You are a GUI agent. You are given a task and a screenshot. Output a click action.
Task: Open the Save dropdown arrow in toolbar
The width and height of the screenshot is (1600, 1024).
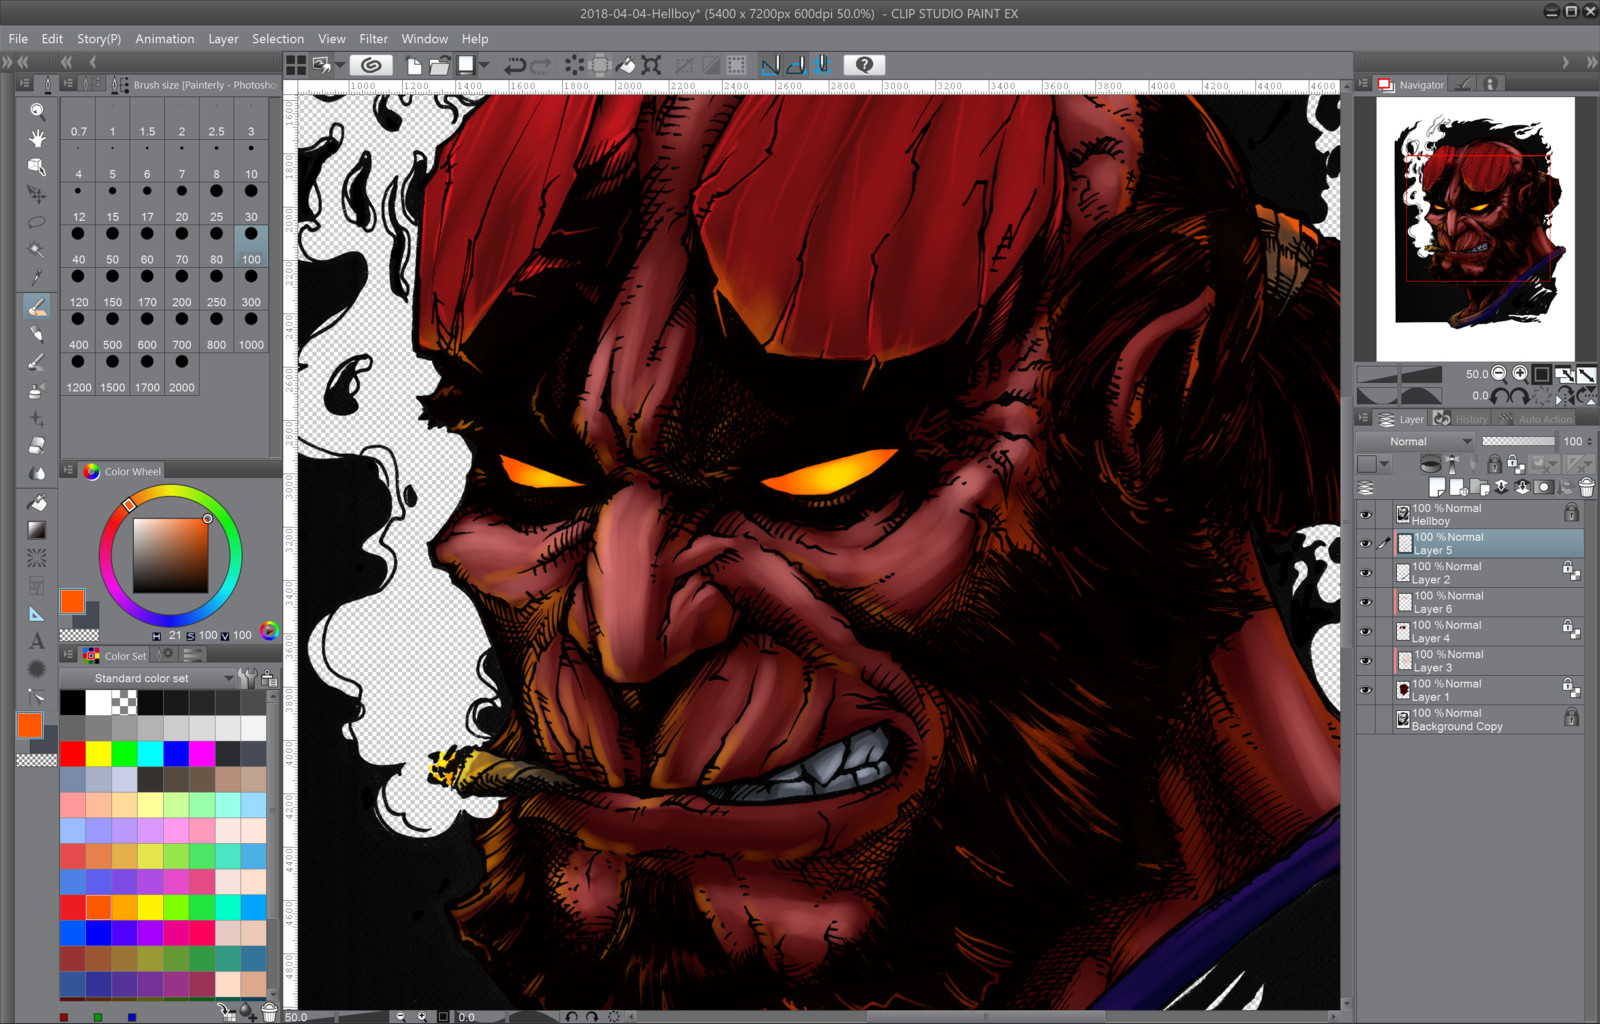tap(484, 65)
